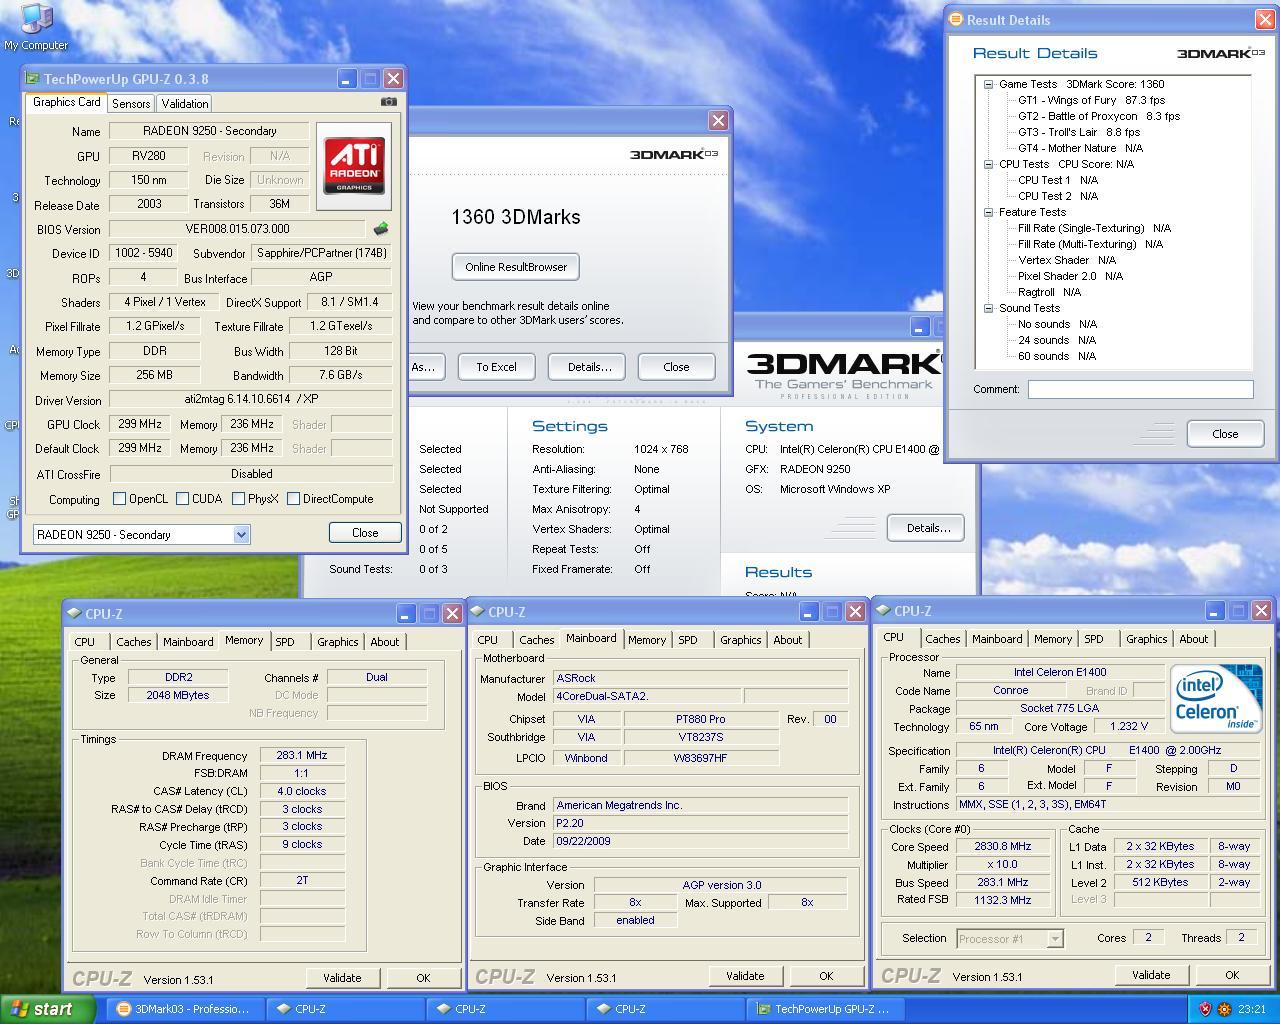
Task: Click the motherboard model 4CoreDual-SATA2 field
Action: click(x=646, y=696)
